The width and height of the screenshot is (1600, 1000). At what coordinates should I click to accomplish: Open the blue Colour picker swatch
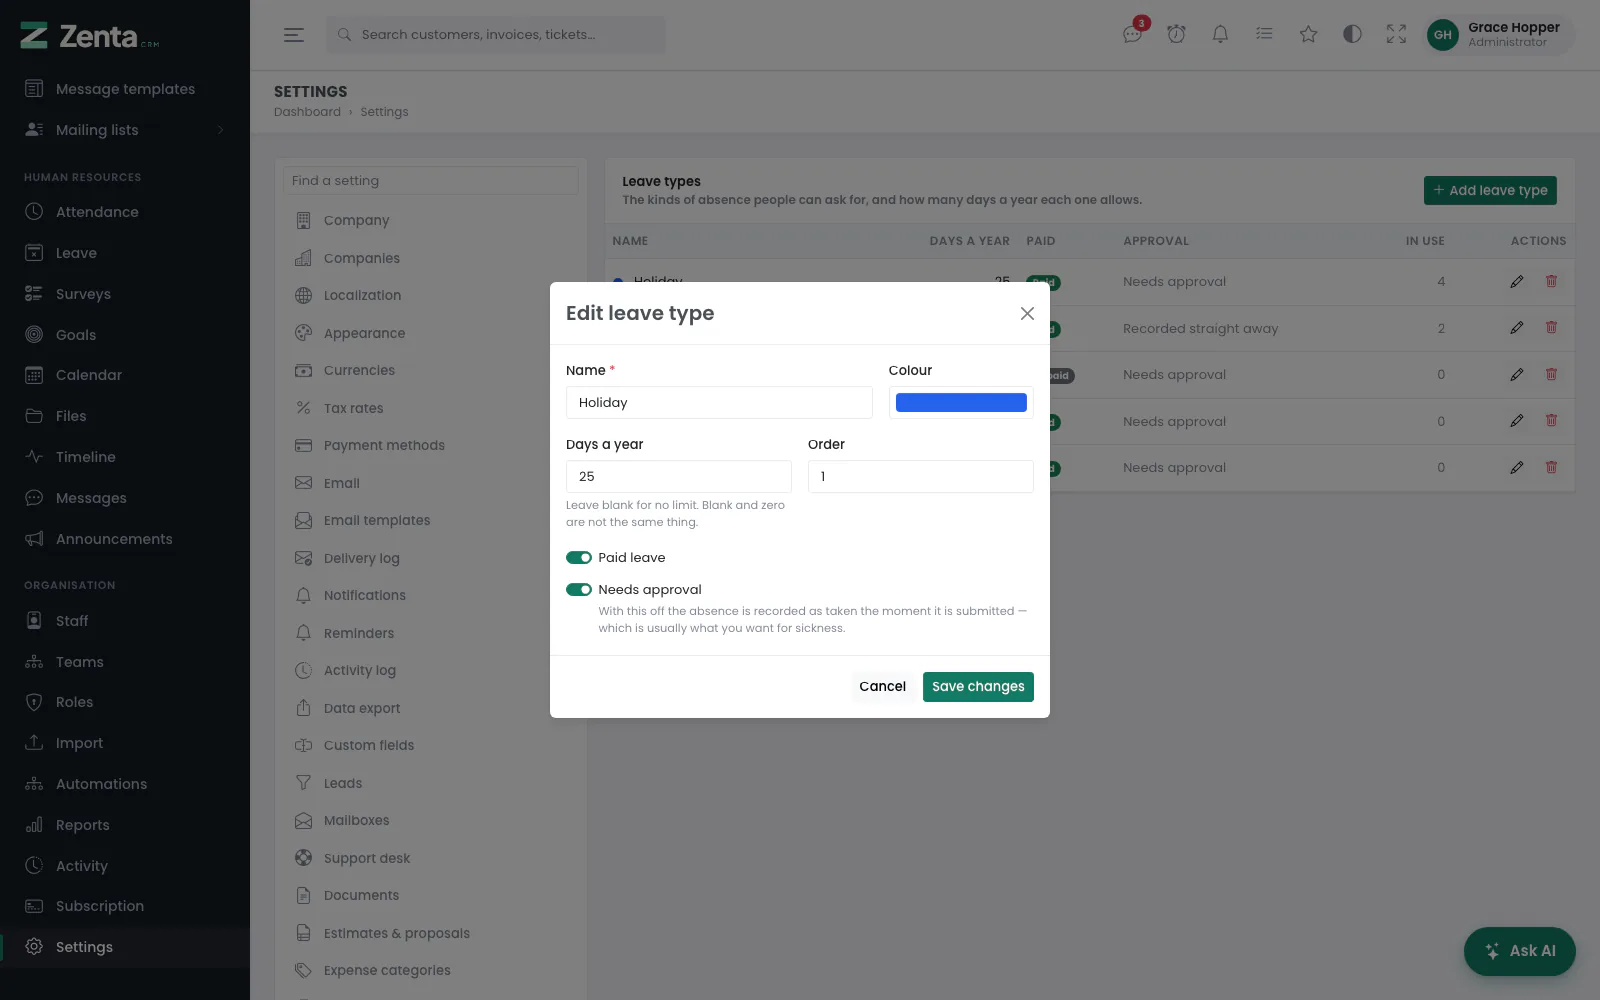pyautogui.click(x=961, y=403)
